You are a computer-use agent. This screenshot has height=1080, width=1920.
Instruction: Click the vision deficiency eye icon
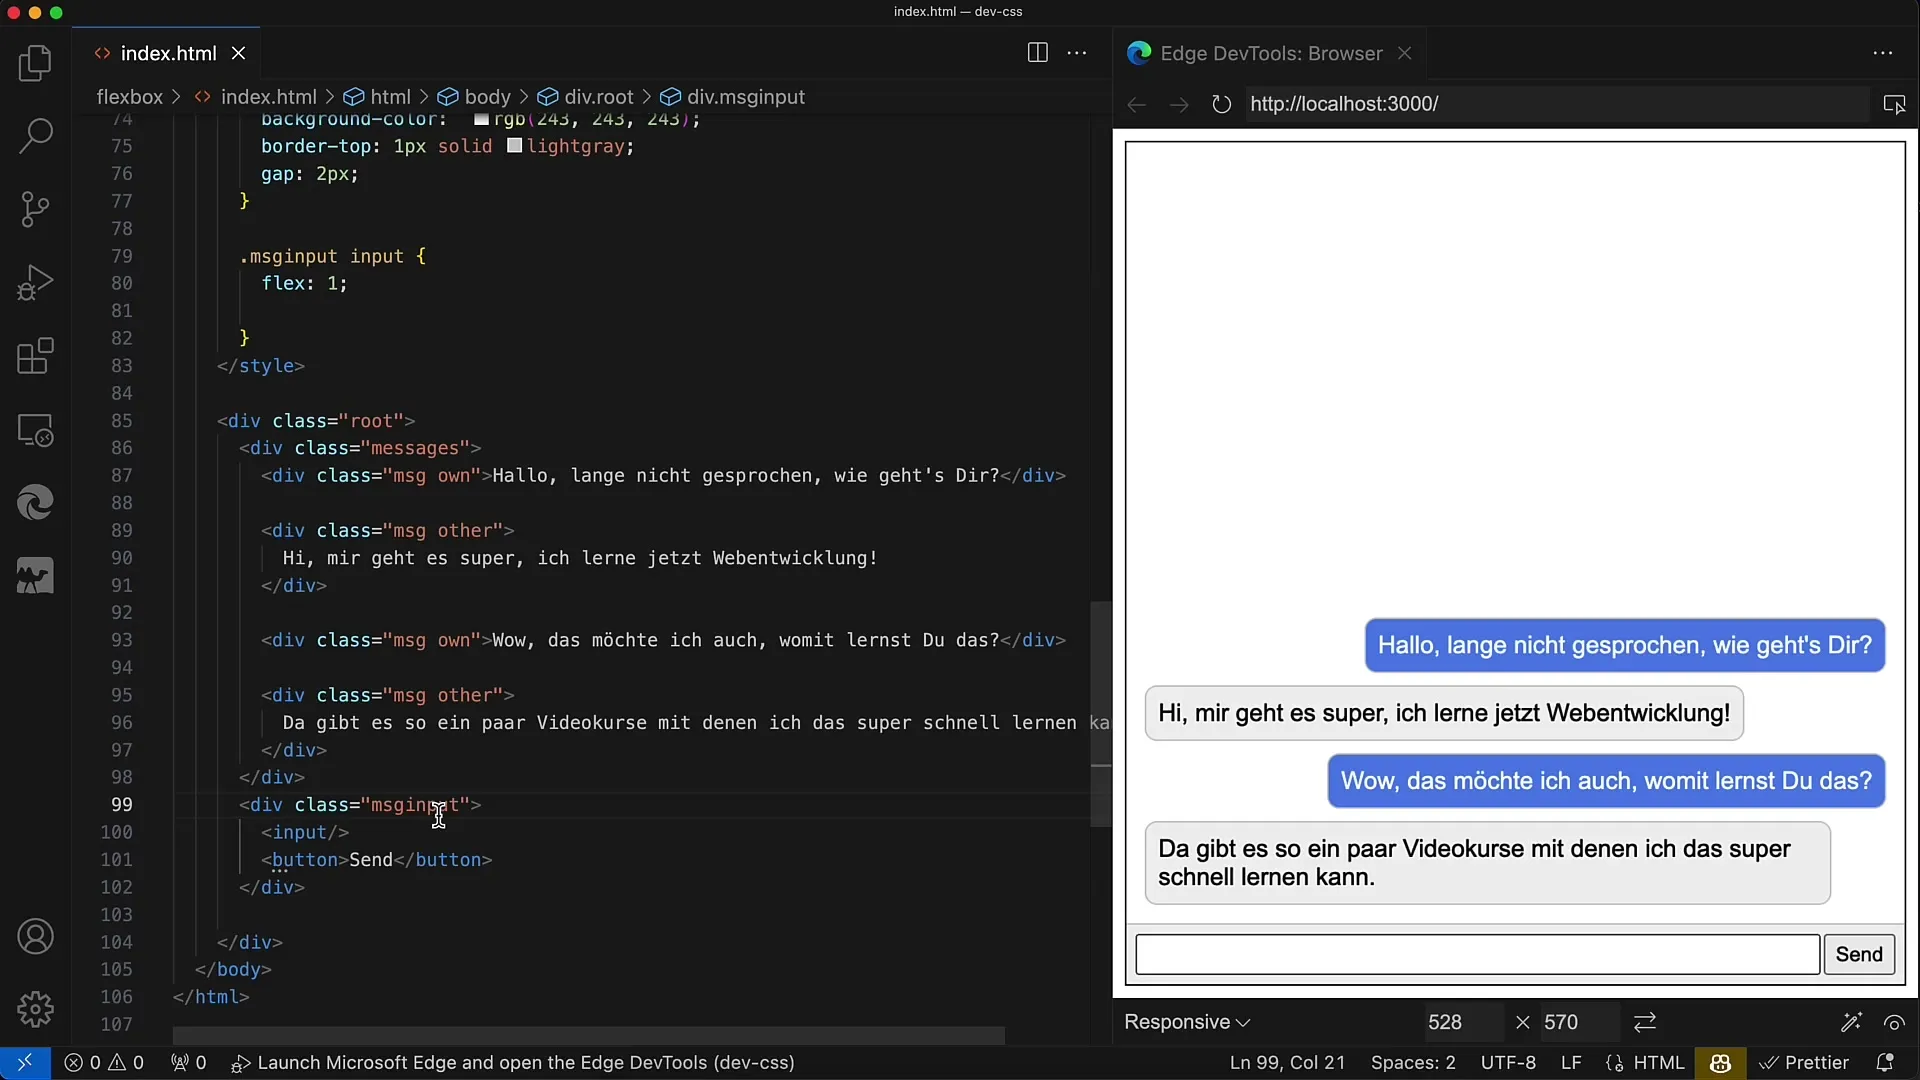(1894, 1022)
